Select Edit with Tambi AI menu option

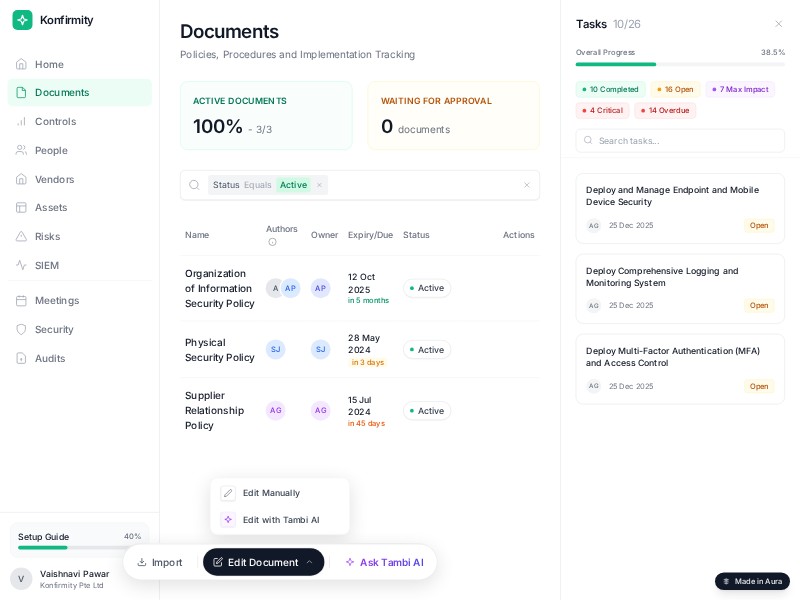tap(281, 520)
